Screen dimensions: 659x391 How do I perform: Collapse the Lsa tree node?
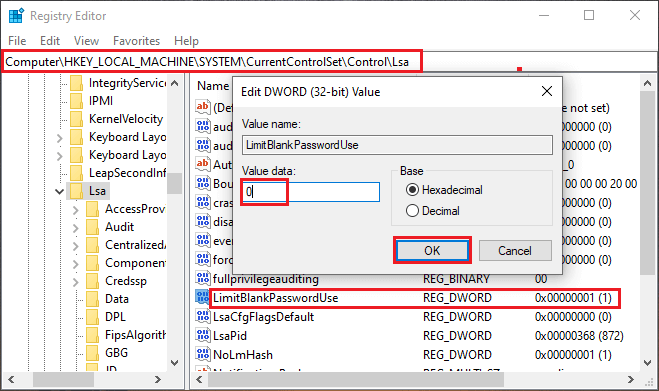click(x=59, y=192)
